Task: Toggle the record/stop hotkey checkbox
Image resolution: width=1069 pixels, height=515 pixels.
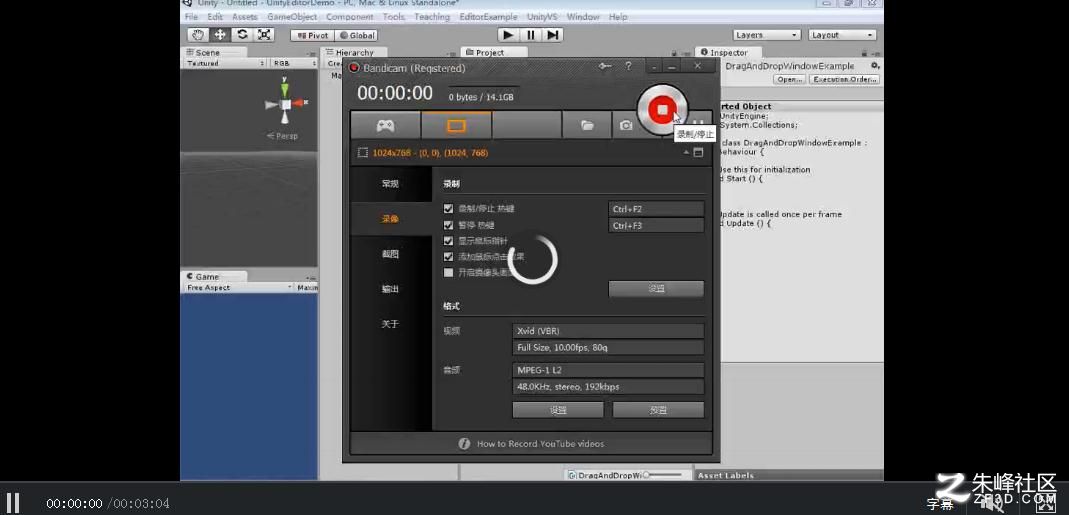Action: pyautogui.click(x=449, y=209)
